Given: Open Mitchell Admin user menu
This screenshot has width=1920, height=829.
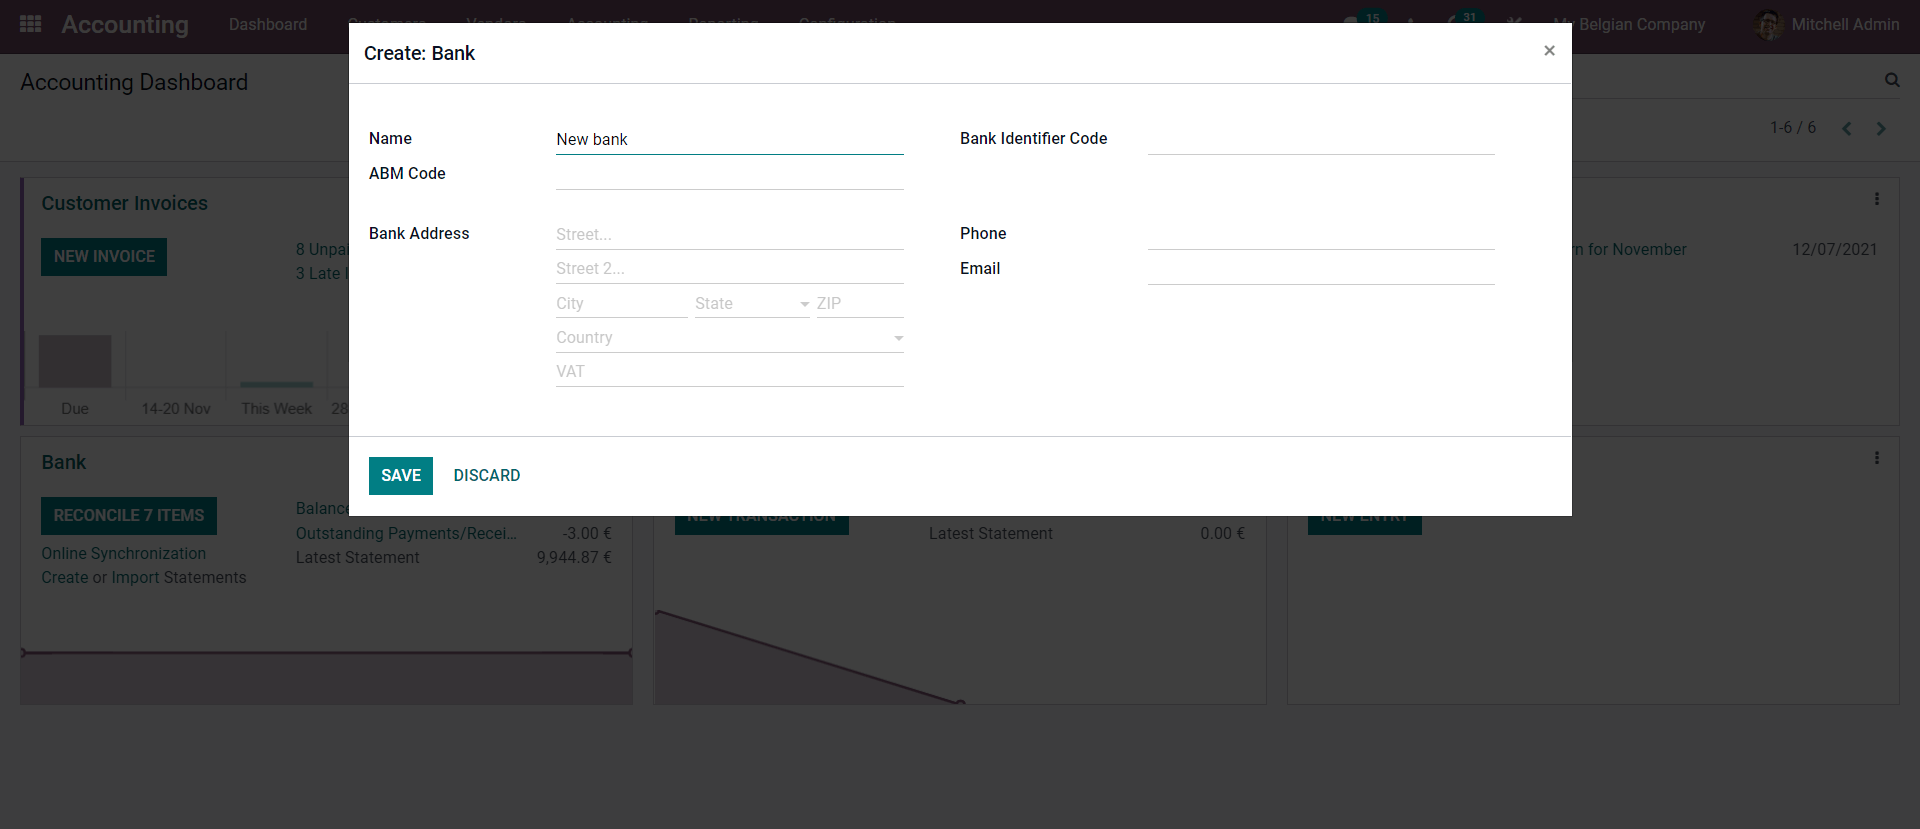Looking at the screenshot, I should tap(1829, 25).
